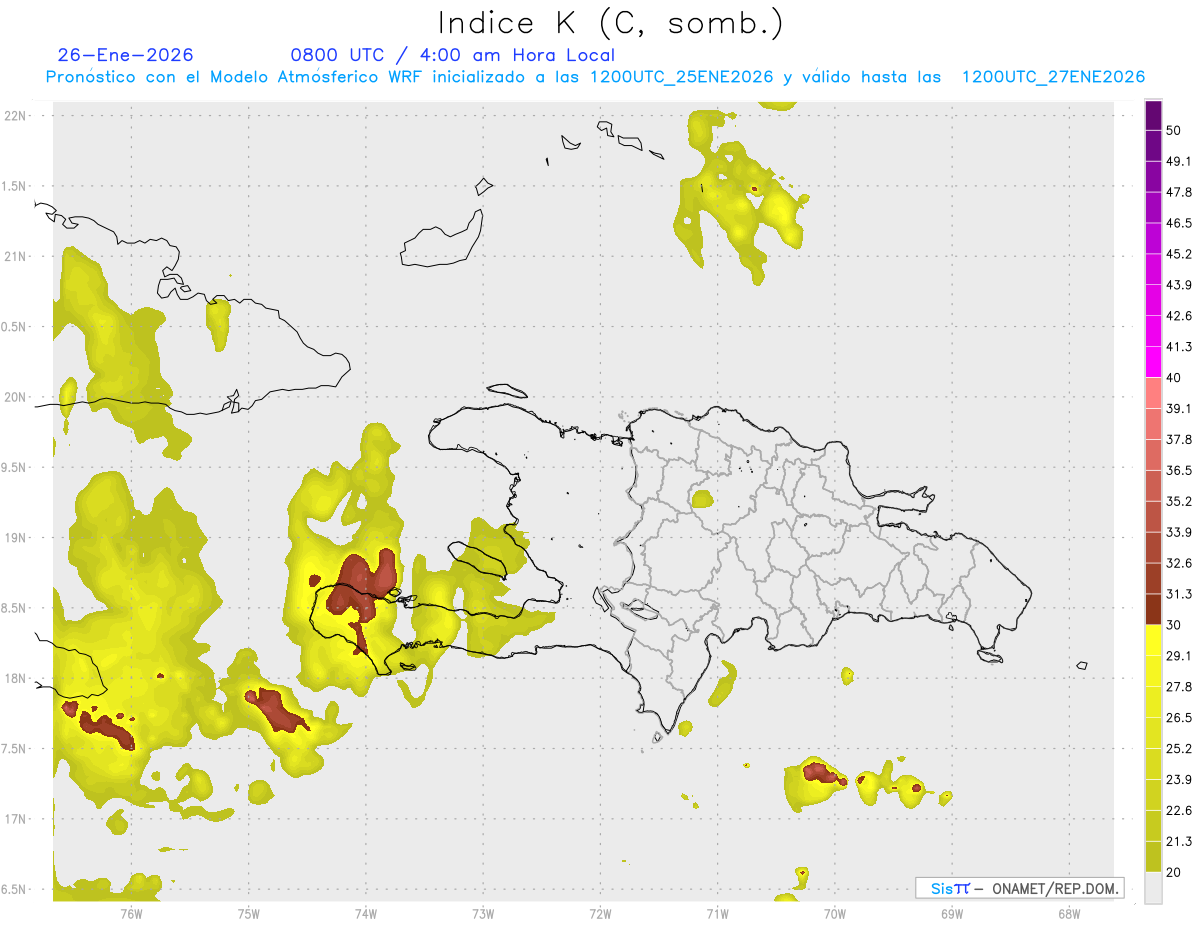Click the legend value "43.9"
The height and width of the screenshot is (927, 1200).
[x=1179, y=285]
